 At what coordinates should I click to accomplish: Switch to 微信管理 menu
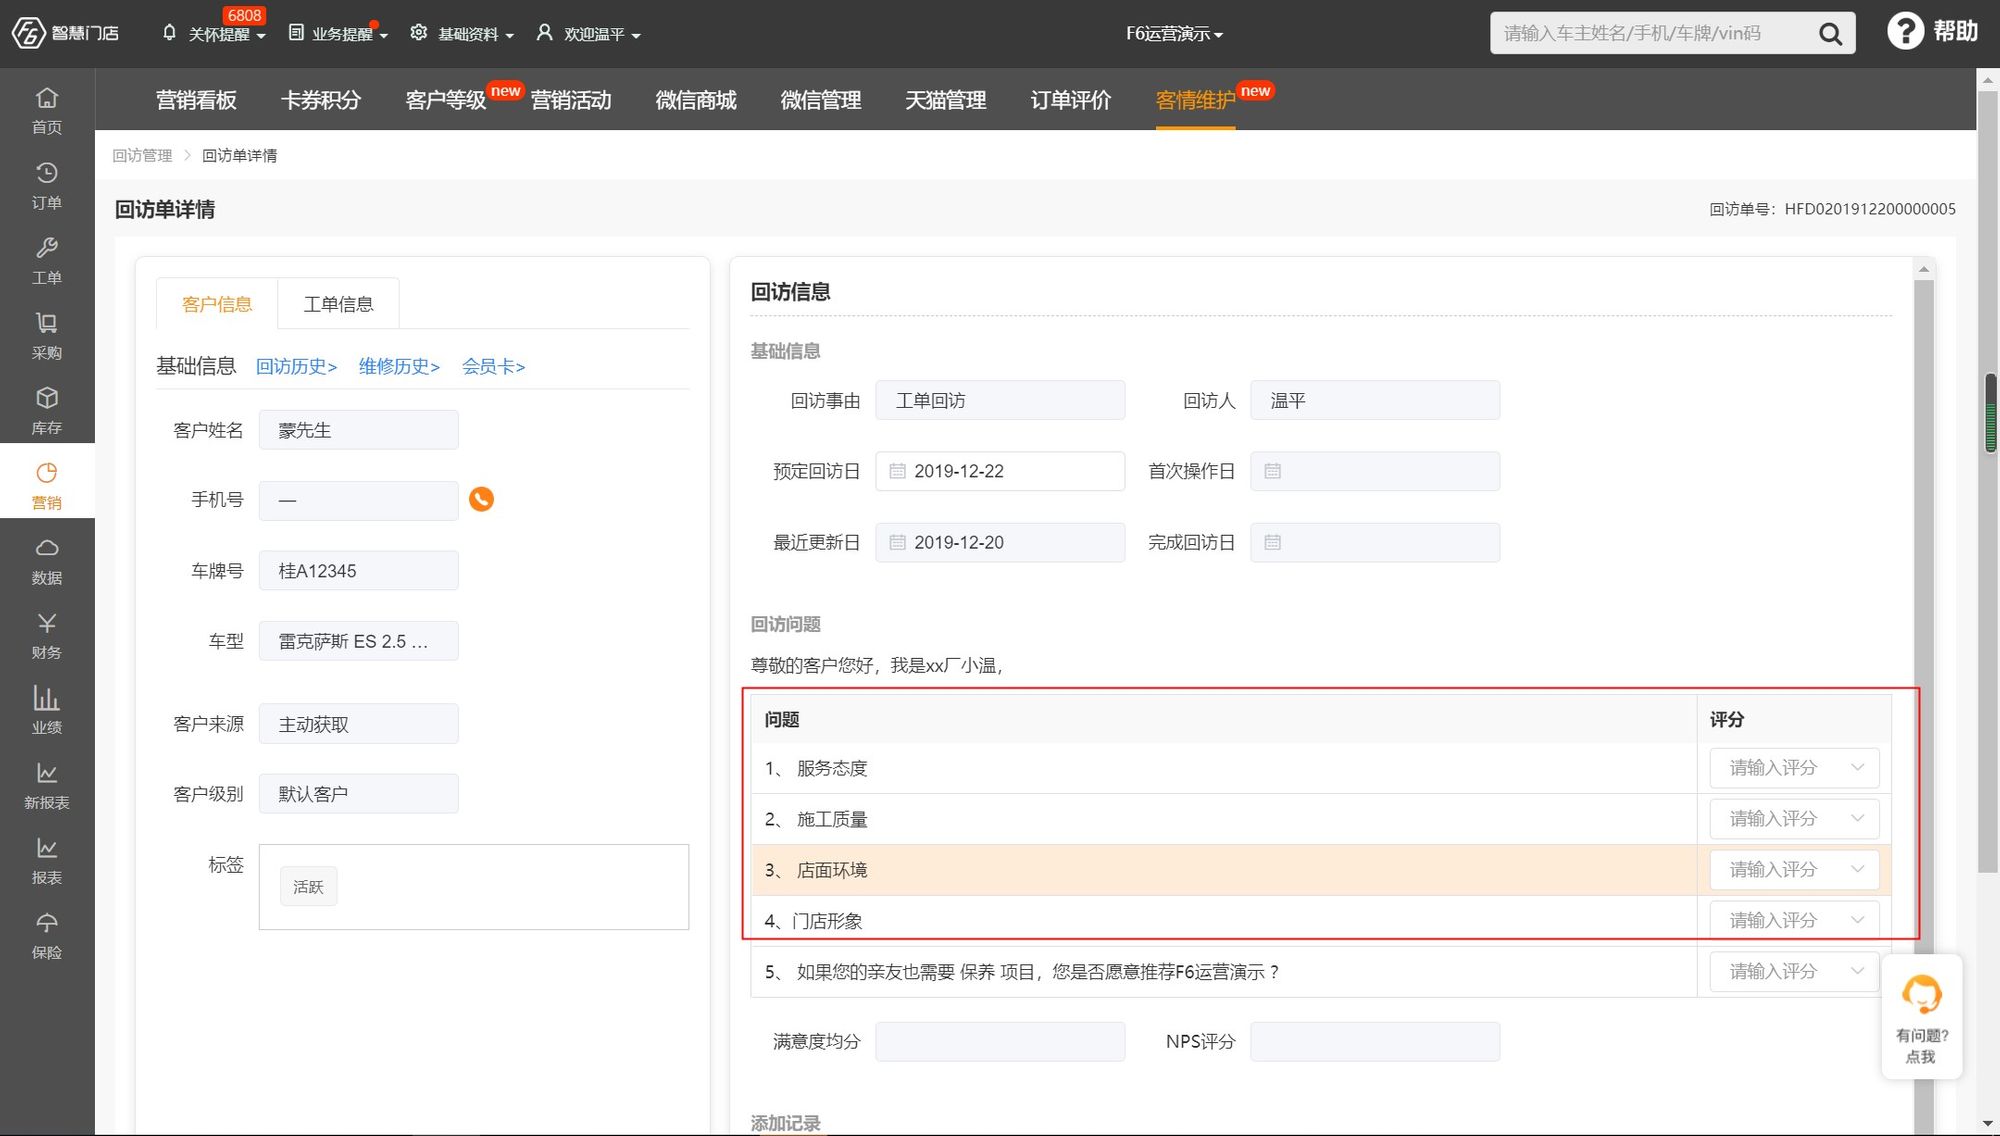coord(821,100)
